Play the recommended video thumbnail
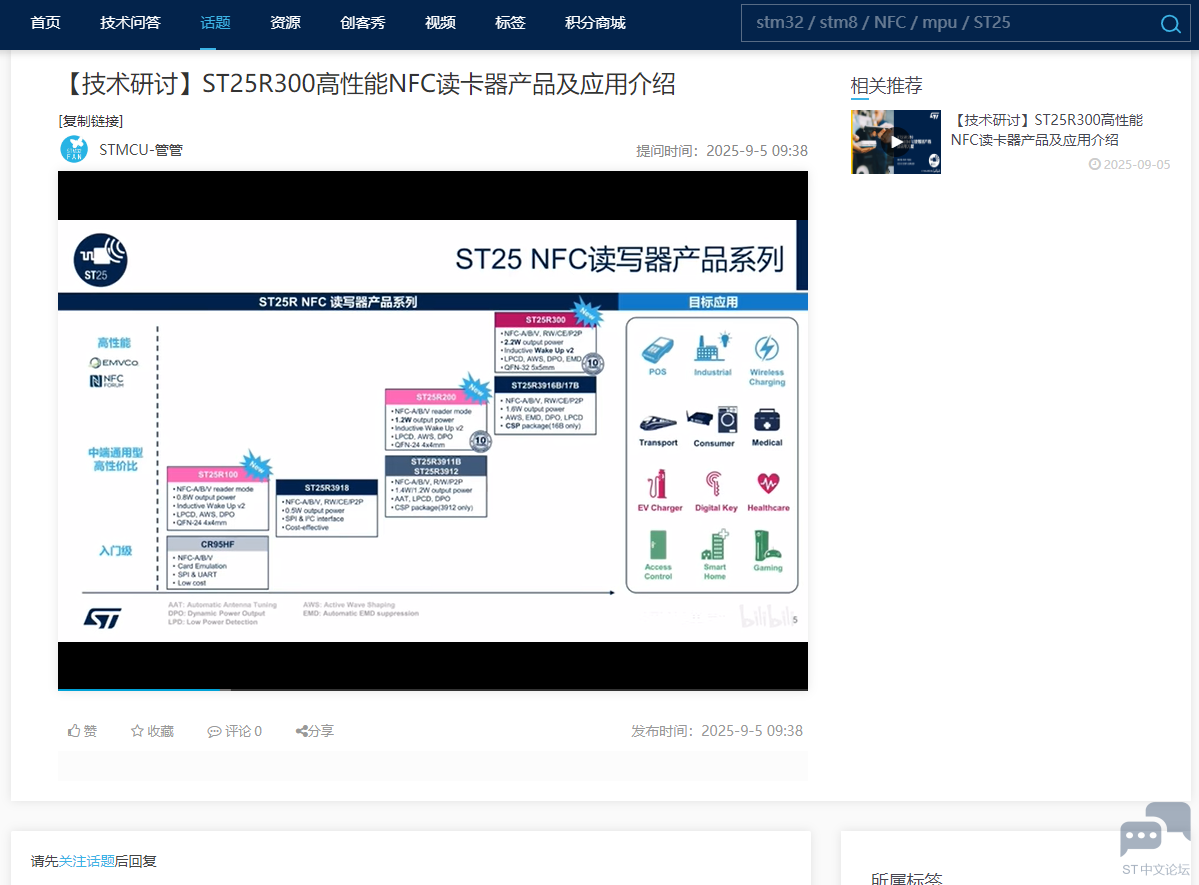Viewport: 1199px width, 885px height. pos(895,142)
